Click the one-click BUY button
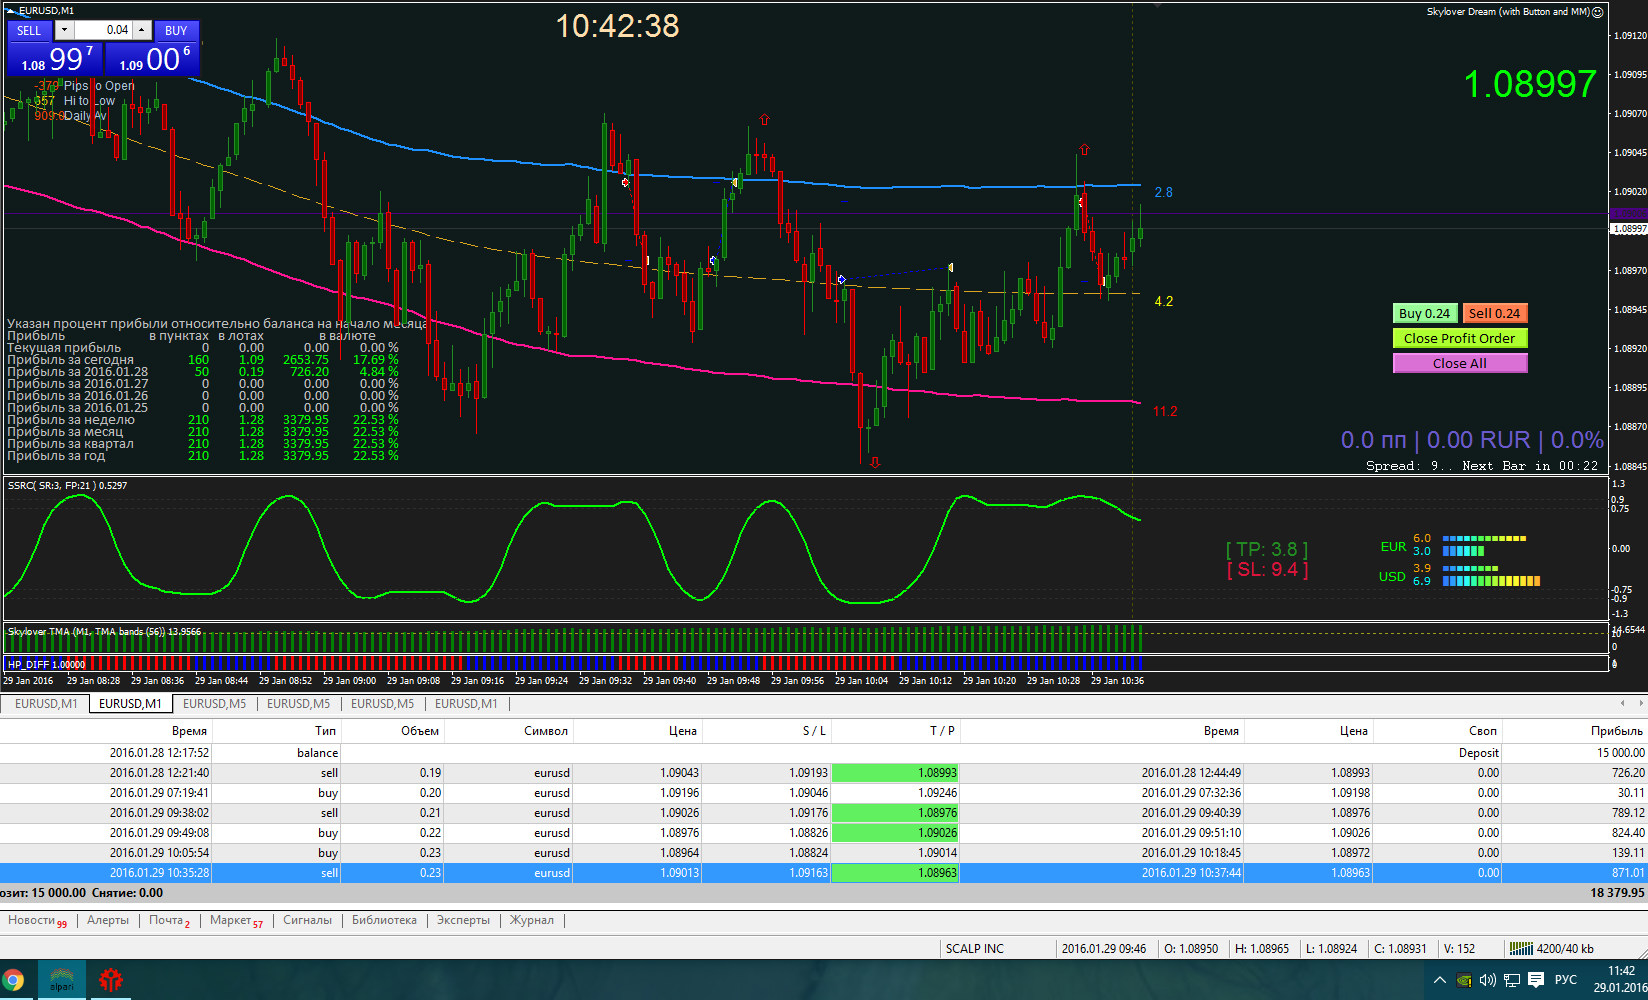The image size is (1648, 1000). click(176, 31)
